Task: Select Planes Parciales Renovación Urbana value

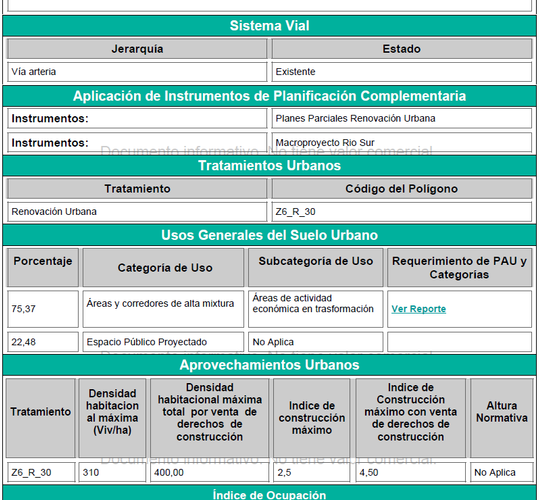Action: (402, 119)
